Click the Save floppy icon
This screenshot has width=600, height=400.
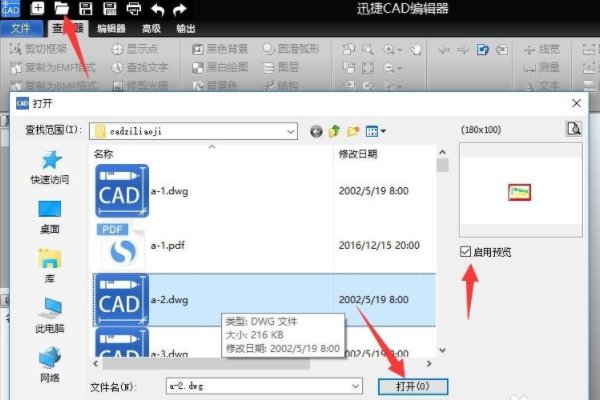pyautogui.click(x=85, y=8)
